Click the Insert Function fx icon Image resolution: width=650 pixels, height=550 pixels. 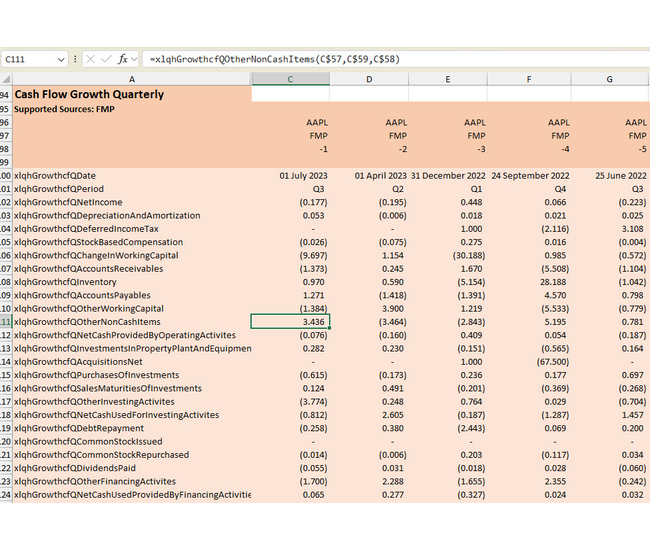point(123,59)
